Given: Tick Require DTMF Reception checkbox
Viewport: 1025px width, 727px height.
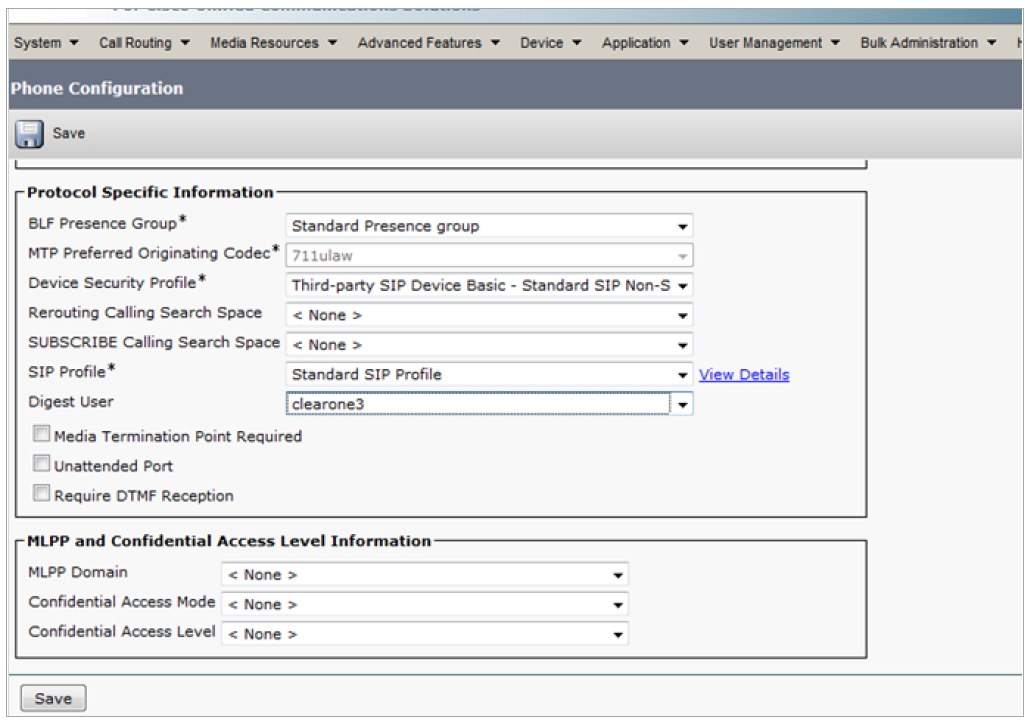Looking at the screenshot, I should tap(41, 494).
